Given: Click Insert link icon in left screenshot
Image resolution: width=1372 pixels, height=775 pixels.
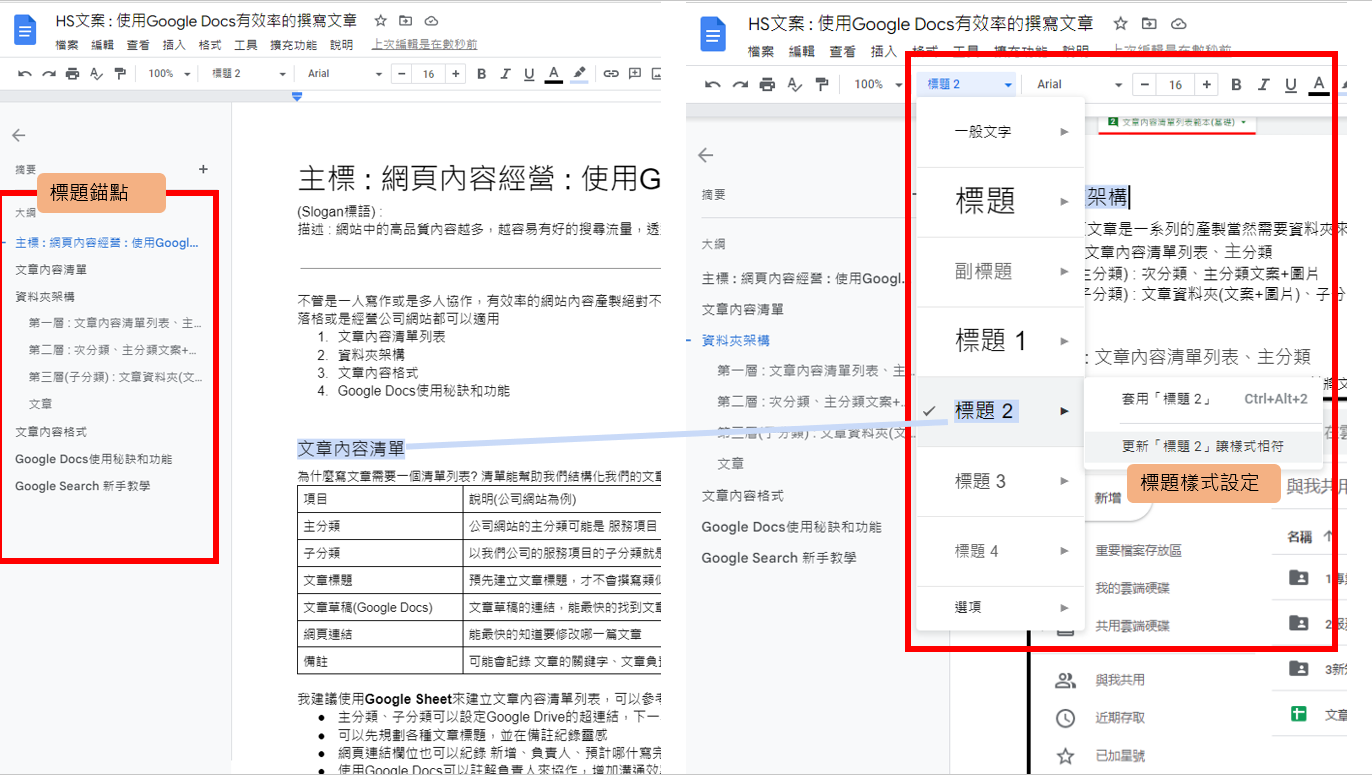Looking at the screenshot, I should [610, 74].
